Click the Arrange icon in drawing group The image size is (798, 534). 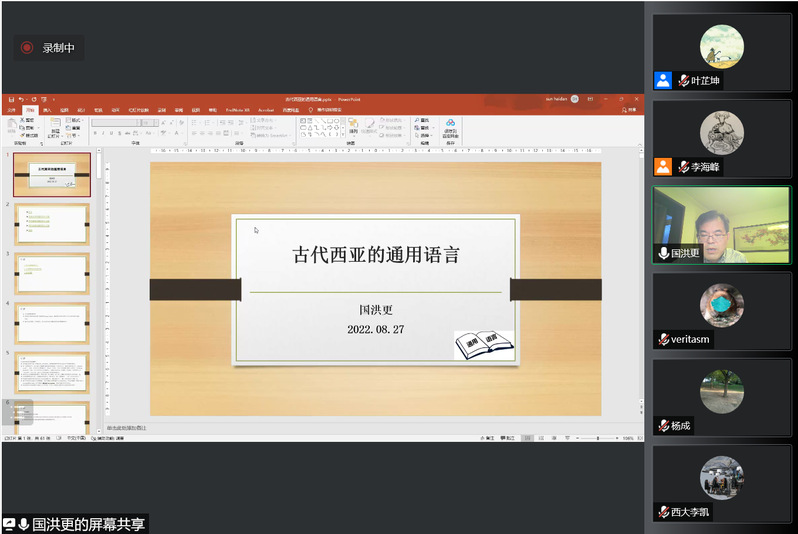point(353,126)
